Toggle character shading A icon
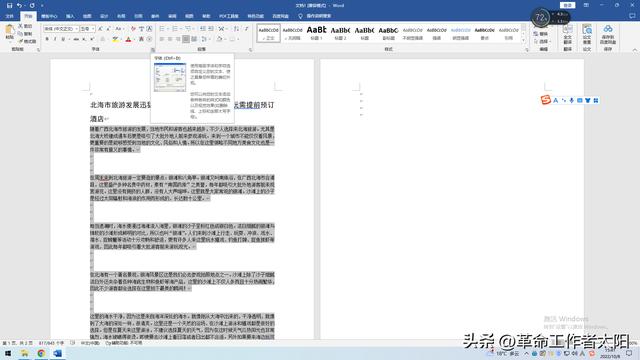 pos(141,39)
